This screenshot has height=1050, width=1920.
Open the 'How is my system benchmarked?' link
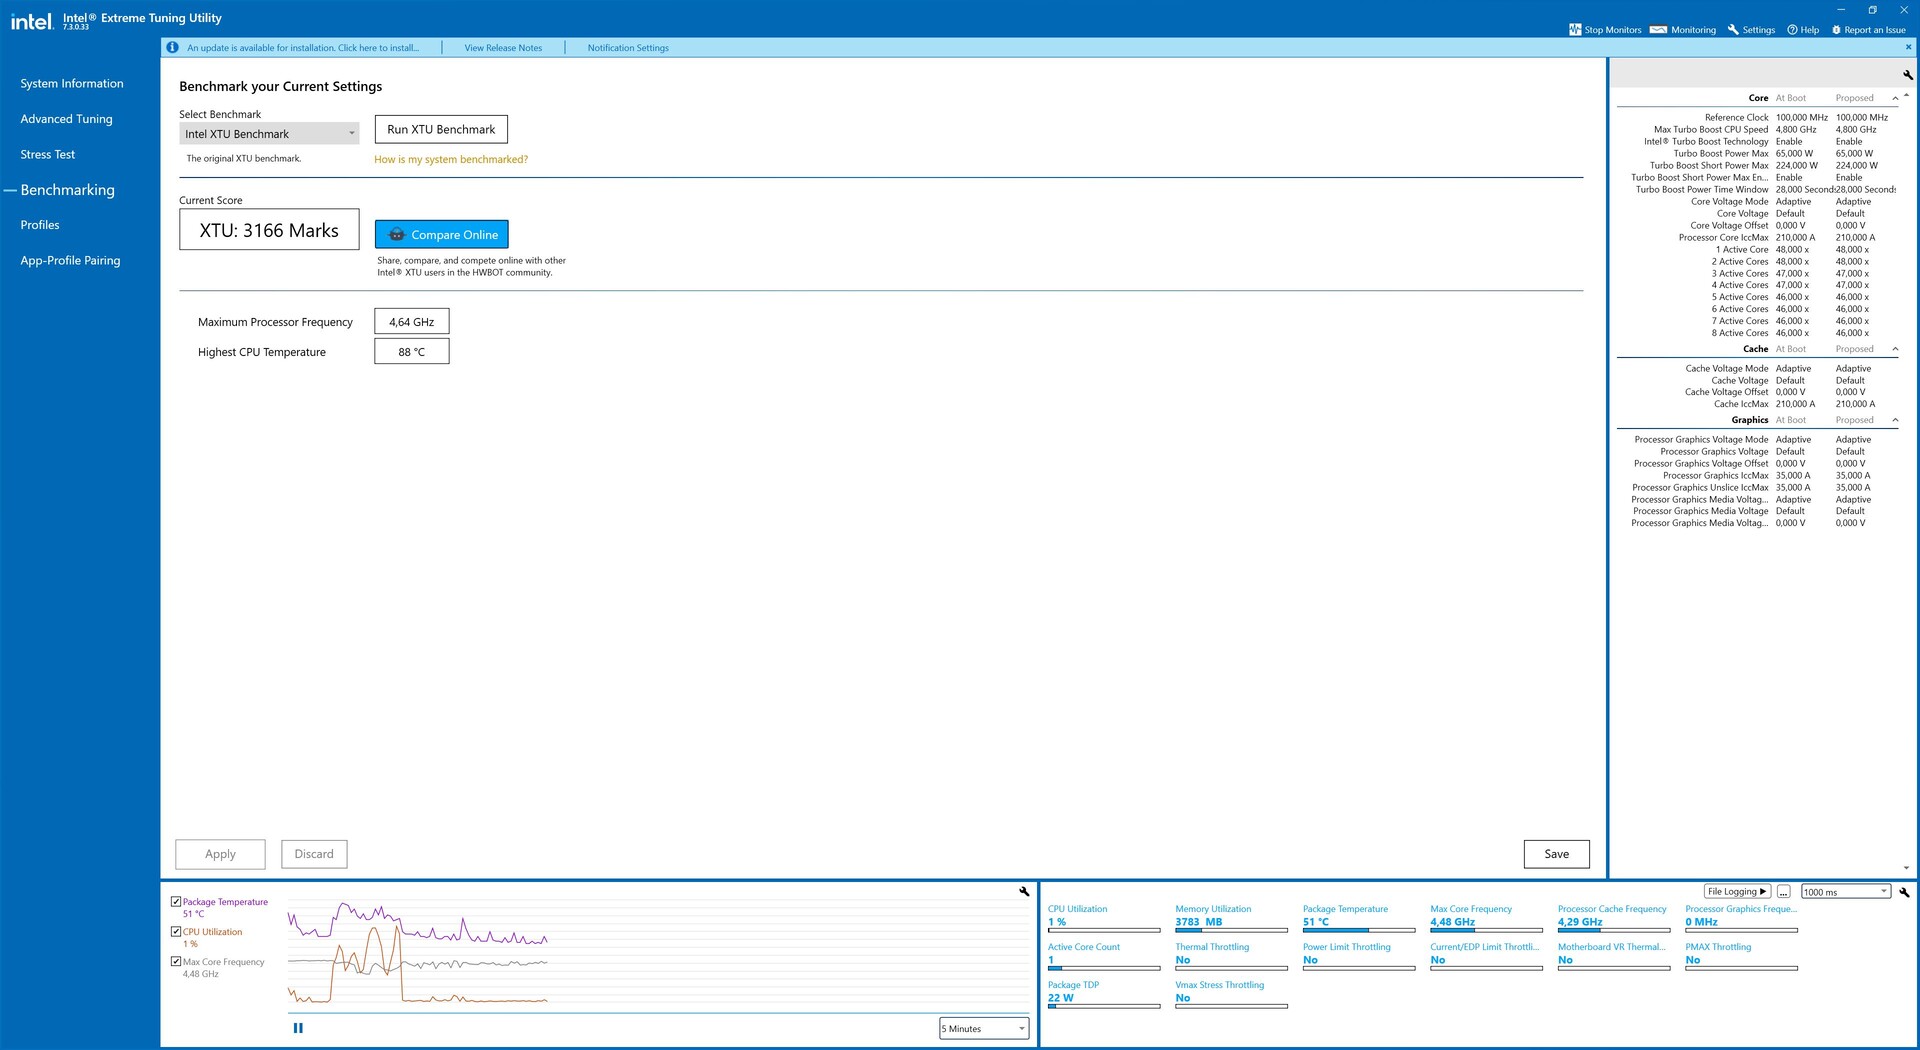451,160
